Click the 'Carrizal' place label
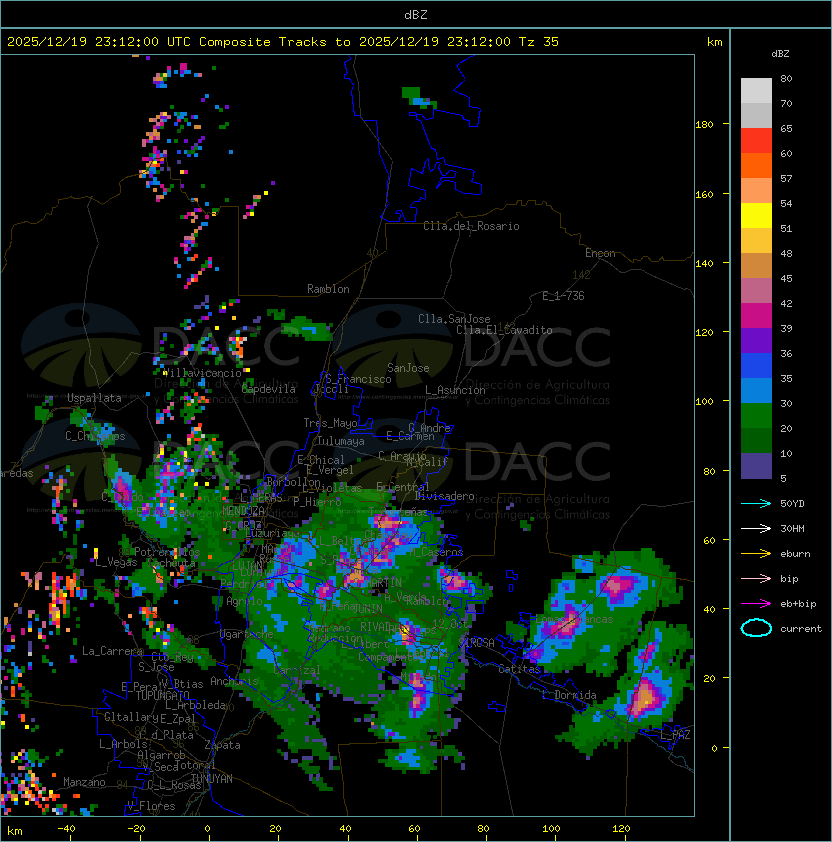 [296, 670]
